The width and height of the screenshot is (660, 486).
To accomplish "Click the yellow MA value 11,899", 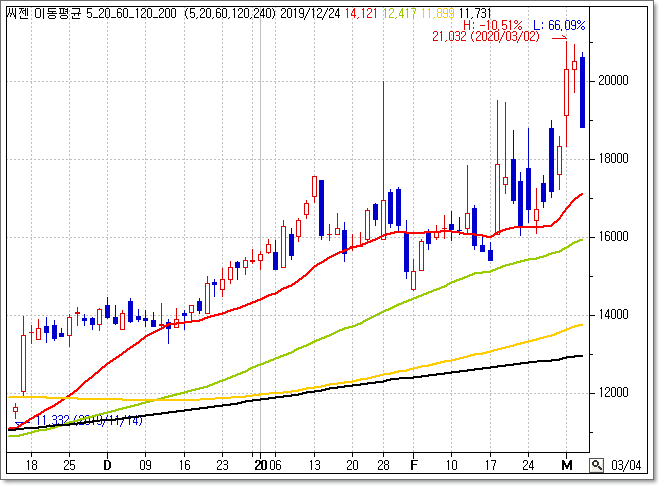I will coord(437,13).
